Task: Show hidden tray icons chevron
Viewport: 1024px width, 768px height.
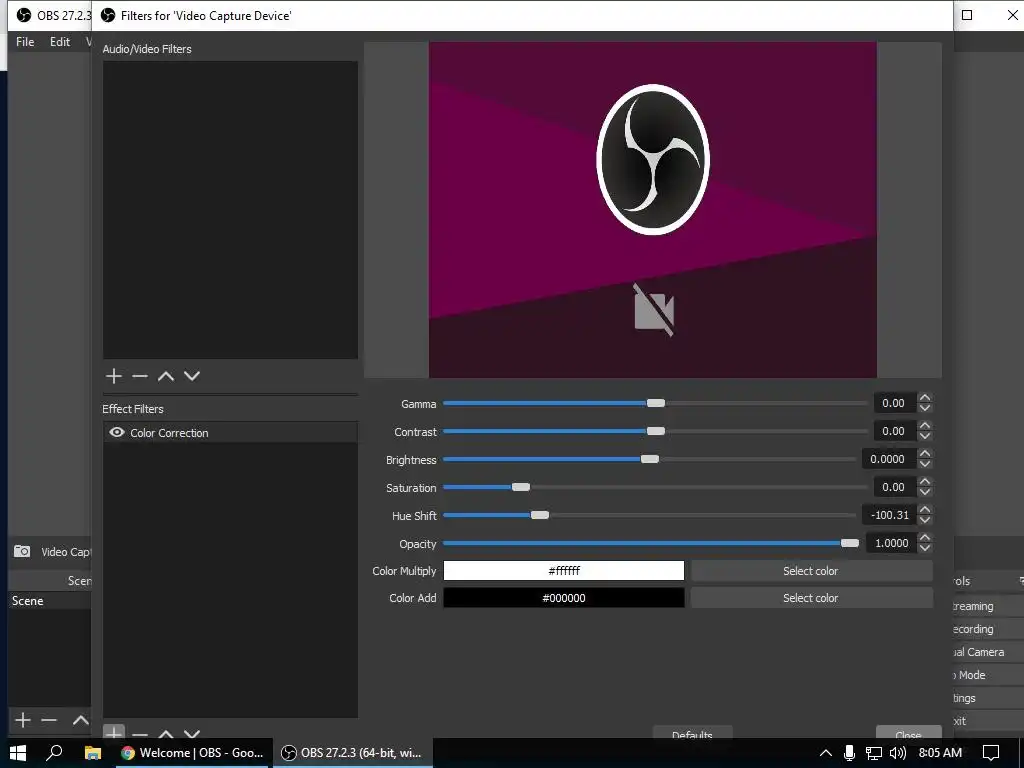Action: [825, 753]
